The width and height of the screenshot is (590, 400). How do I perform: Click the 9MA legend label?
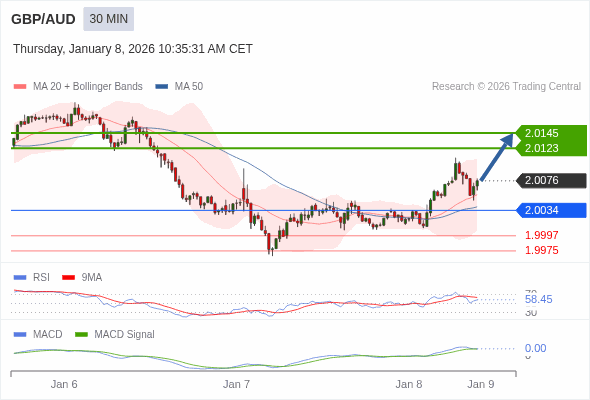click(x=92, y=277)
